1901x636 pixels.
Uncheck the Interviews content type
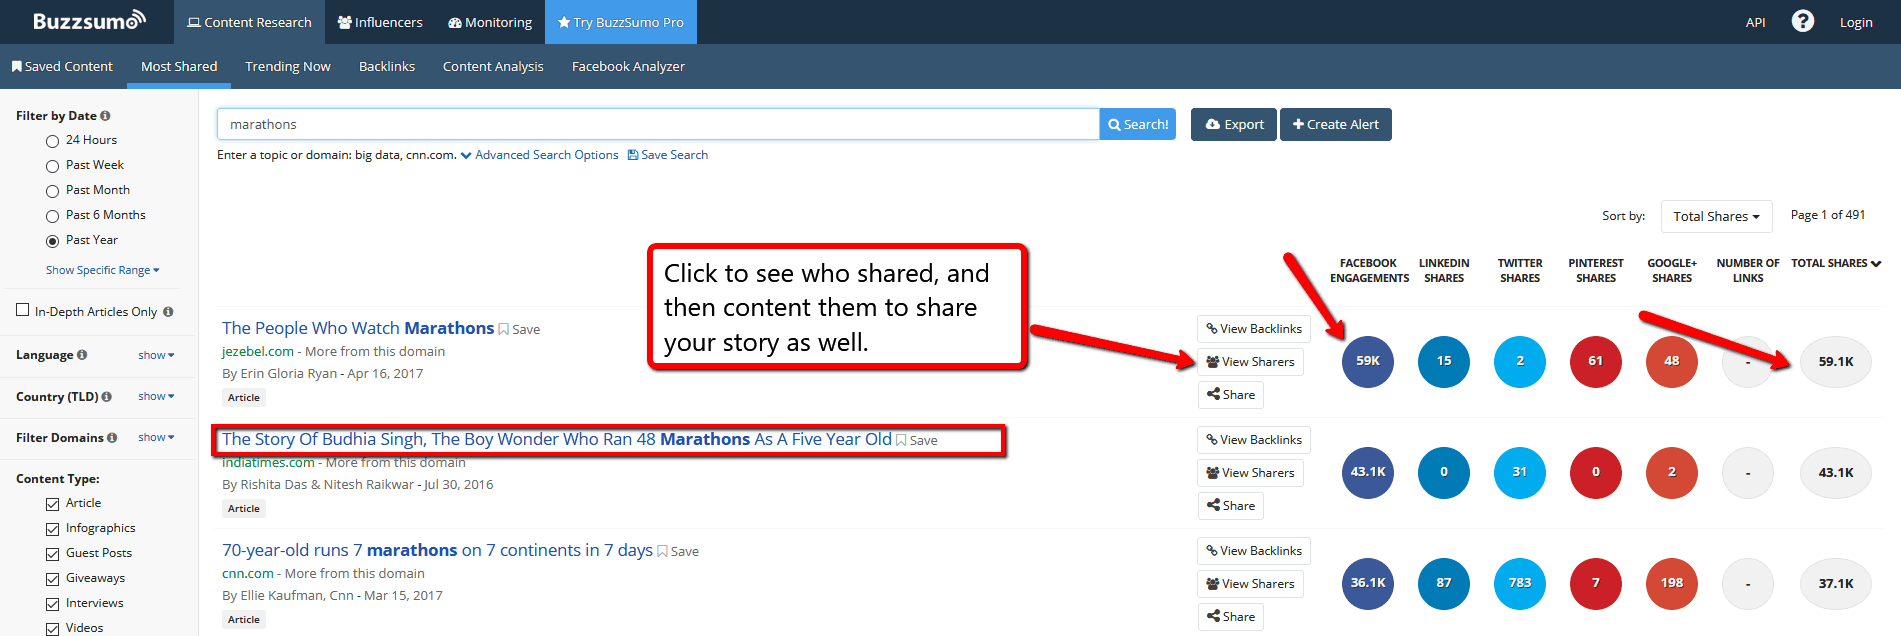point(52,604)
